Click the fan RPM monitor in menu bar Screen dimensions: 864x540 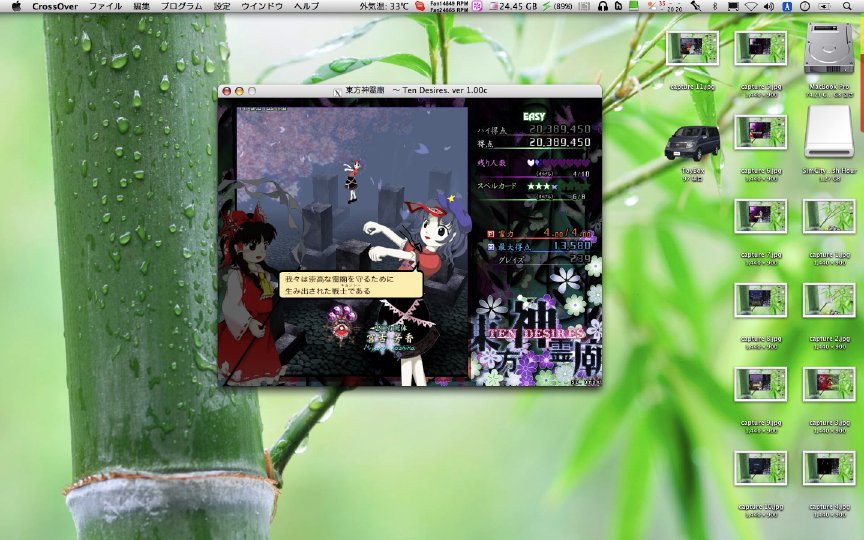coord(449,6)
